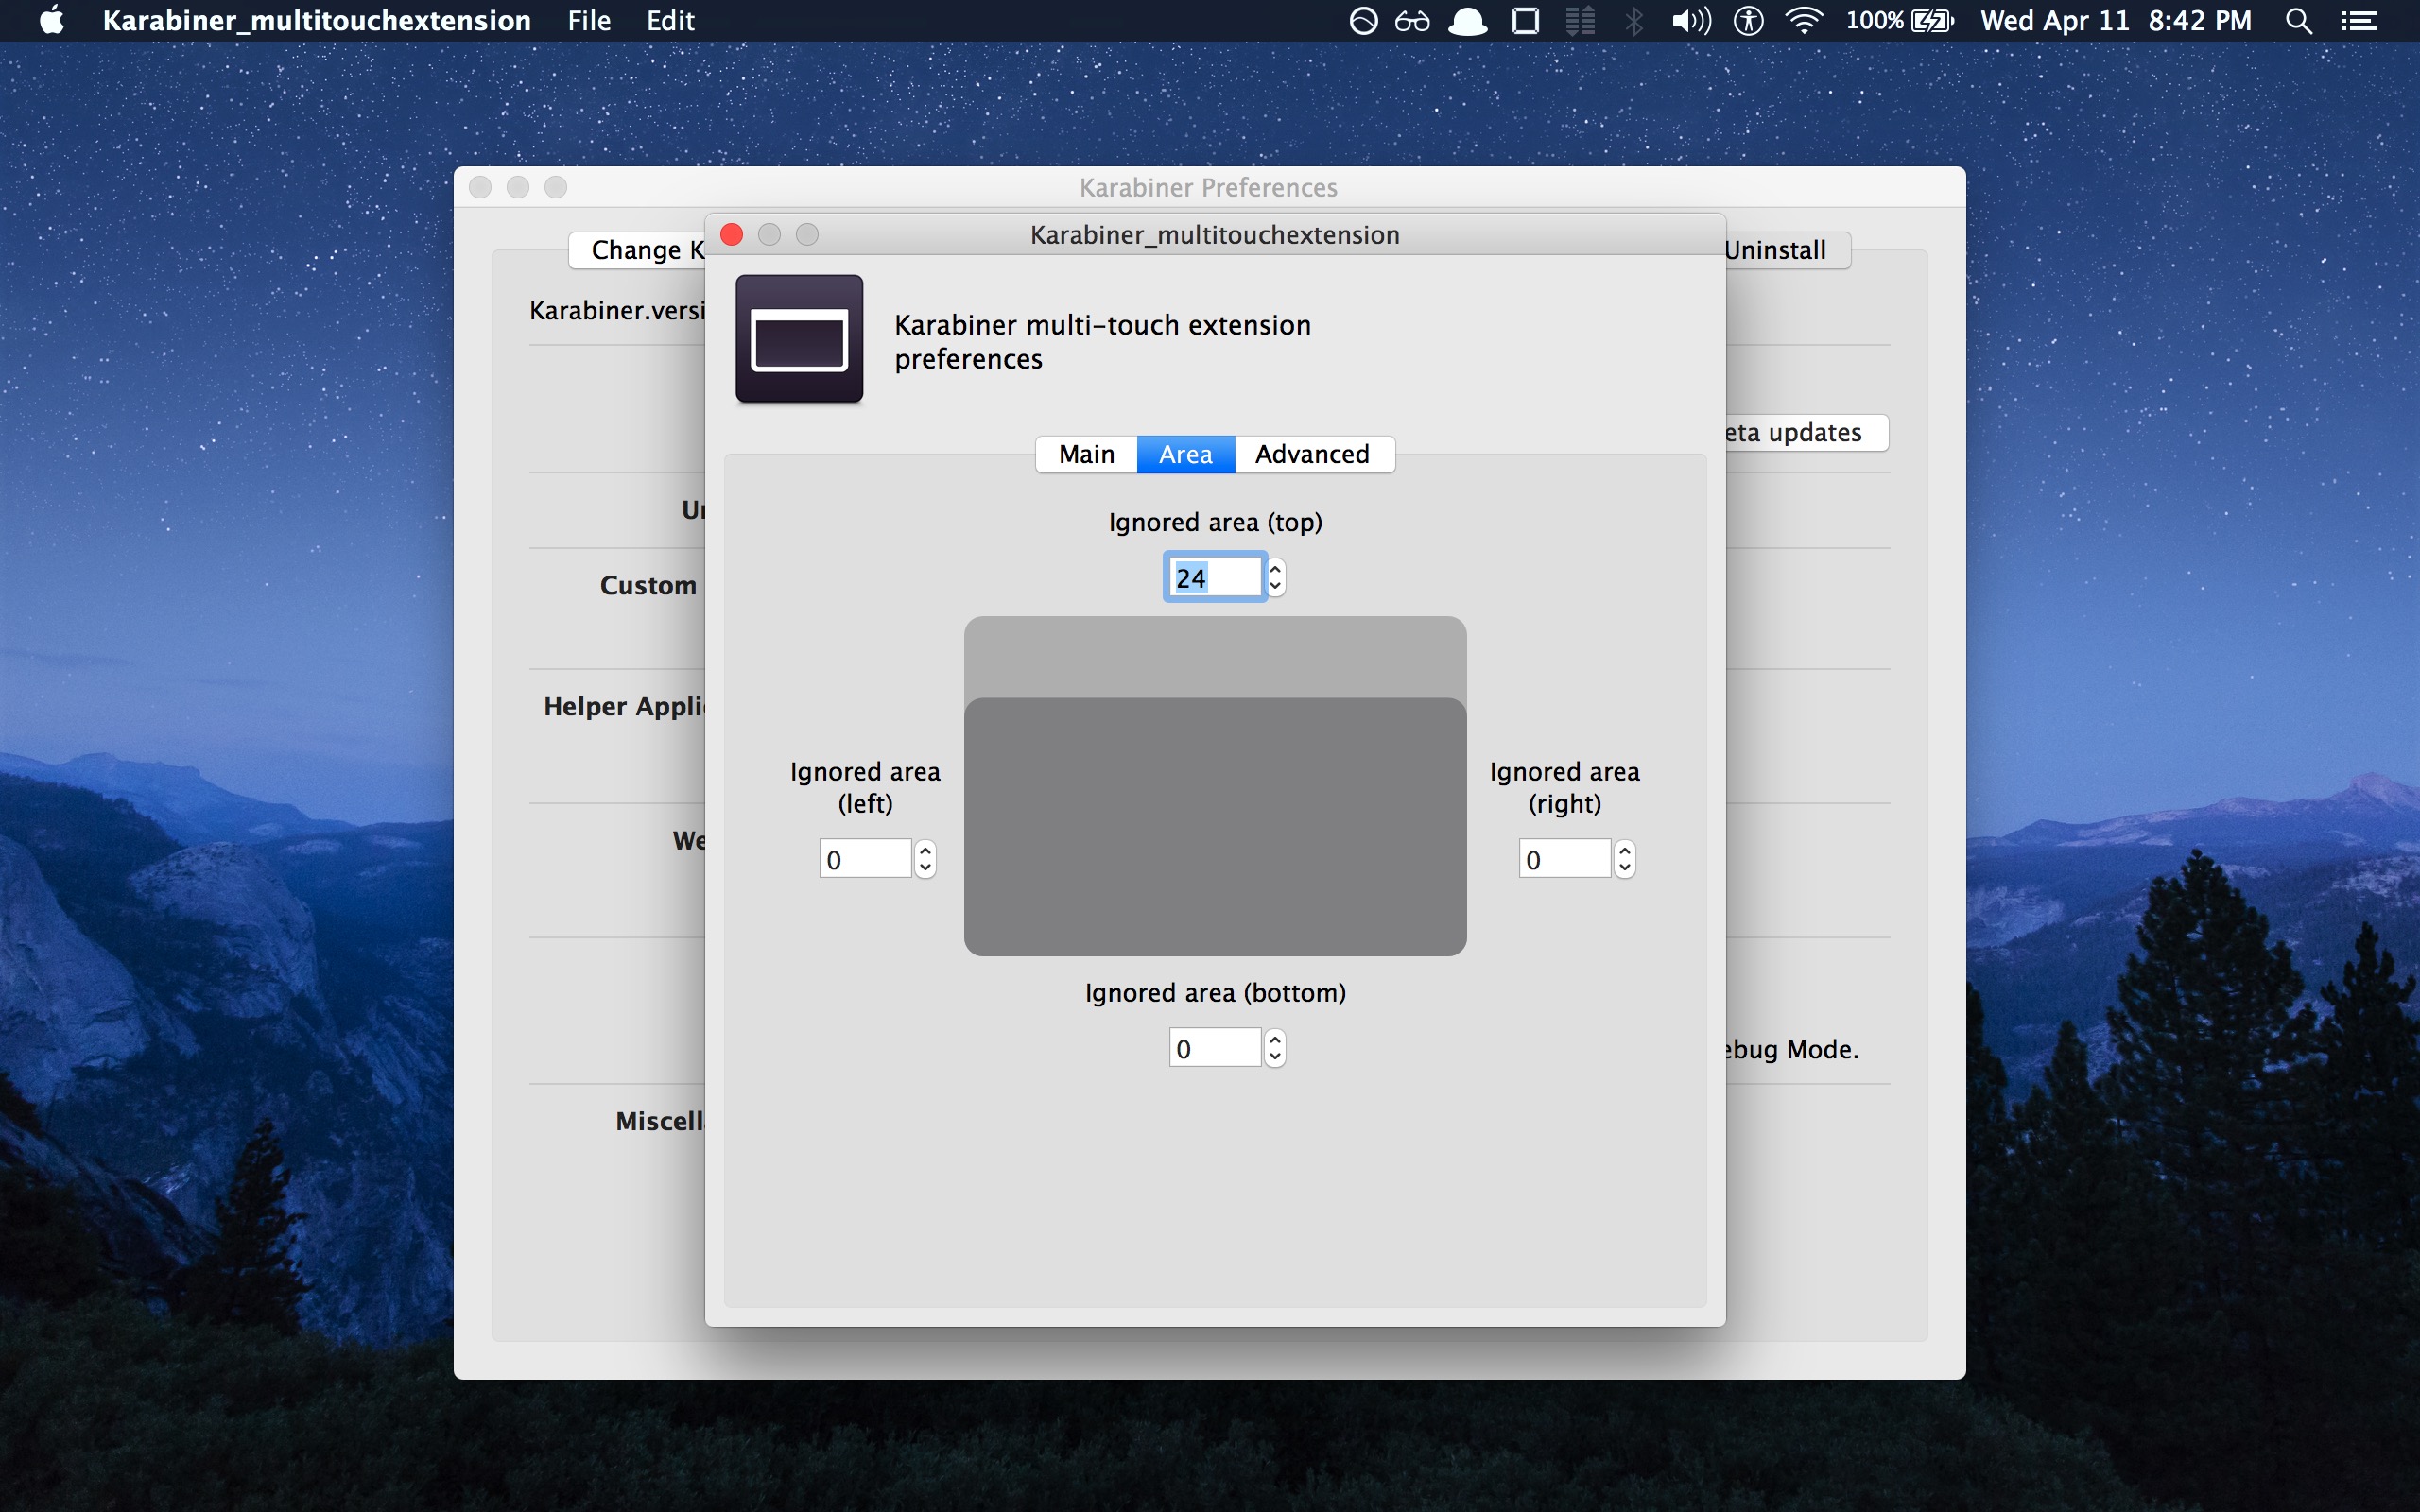Click the Ignored area (left) value field
The height and width of the screenshot is (1512, 2420).
point(865,859)
